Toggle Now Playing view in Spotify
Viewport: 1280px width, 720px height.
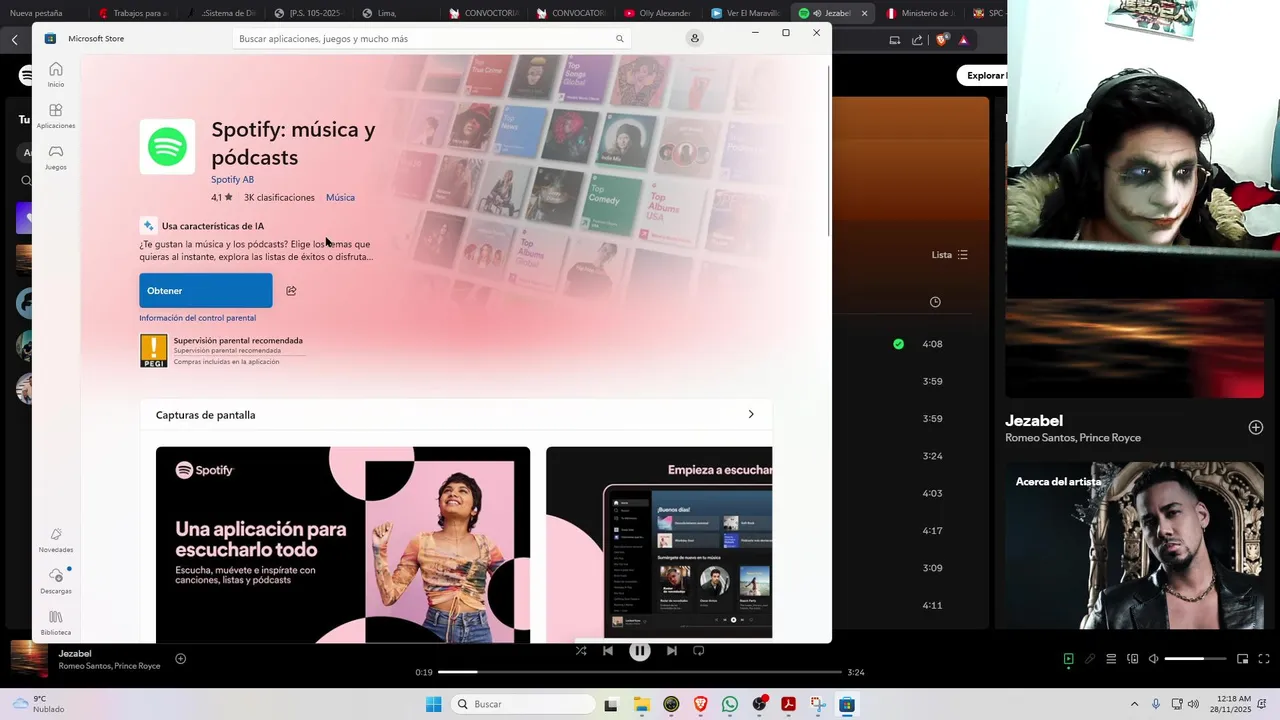click(x=1069, y=659)
